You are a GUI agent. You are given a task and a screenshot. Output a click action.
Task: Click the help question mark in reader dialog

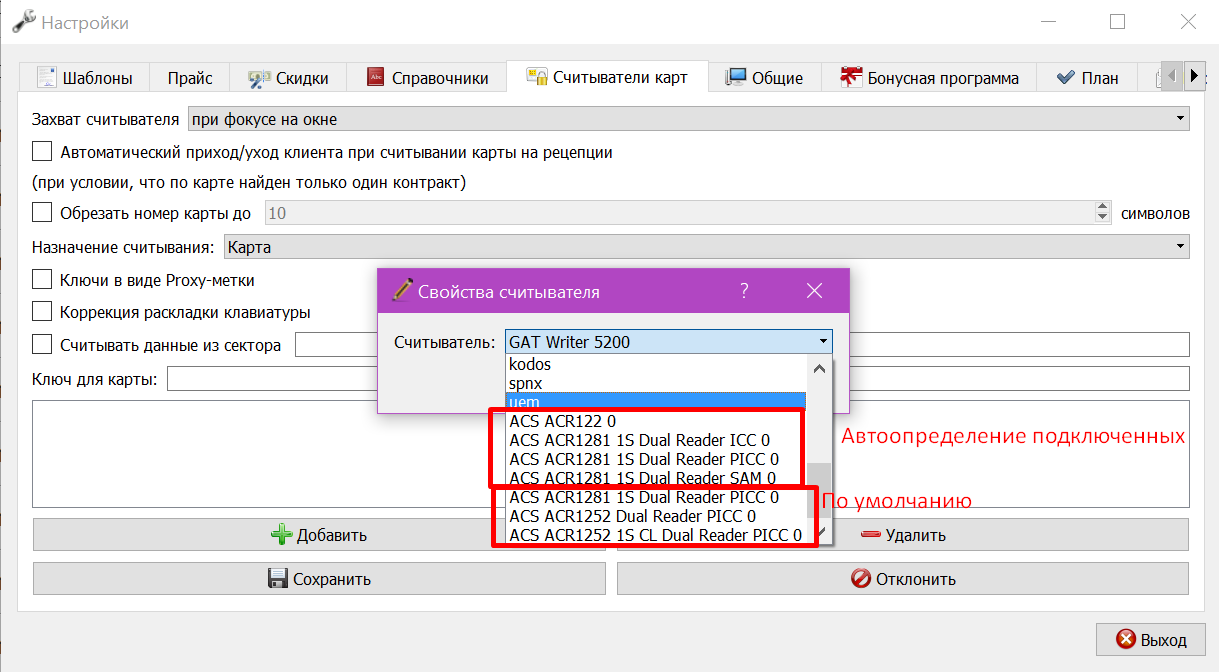point(744,291)
